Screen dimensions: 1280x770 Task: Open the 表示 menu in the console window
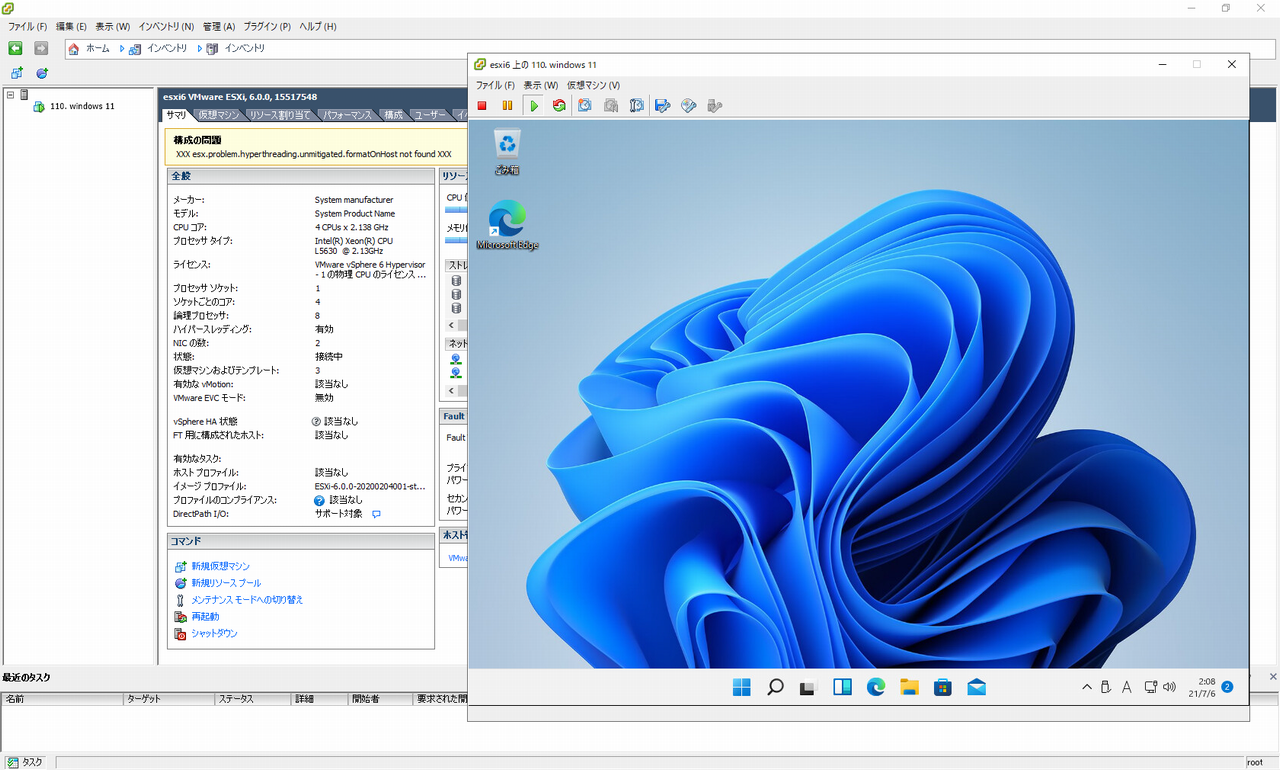541,85
